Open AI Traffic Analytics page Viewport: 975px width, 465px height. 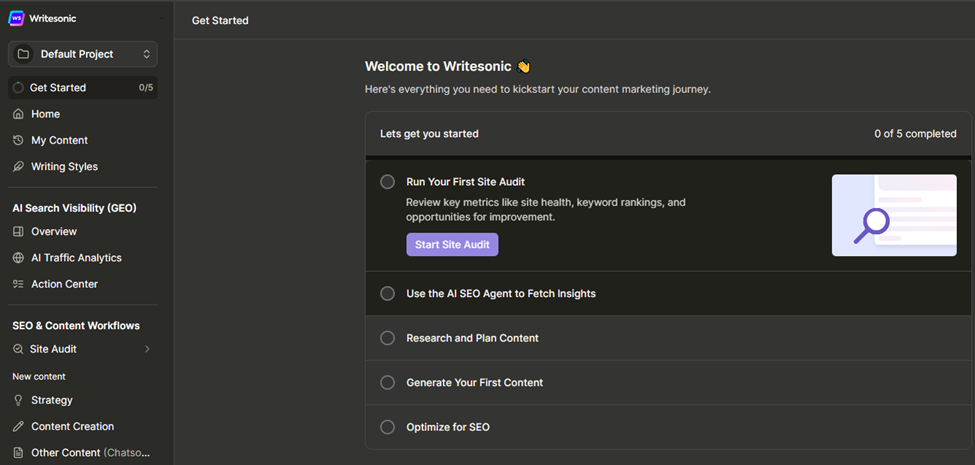[x=83, y=257]
